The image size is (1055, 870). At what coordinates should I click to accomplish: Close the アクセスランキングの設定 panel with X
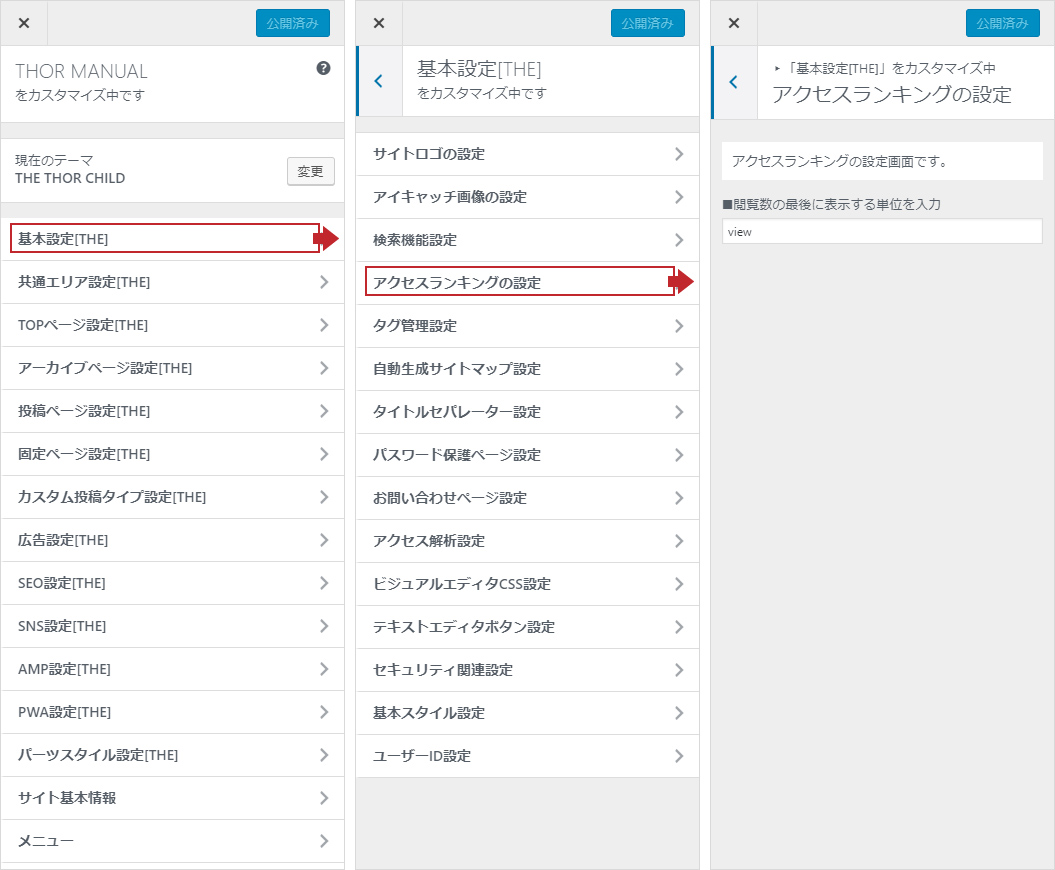tap(734, 23)
